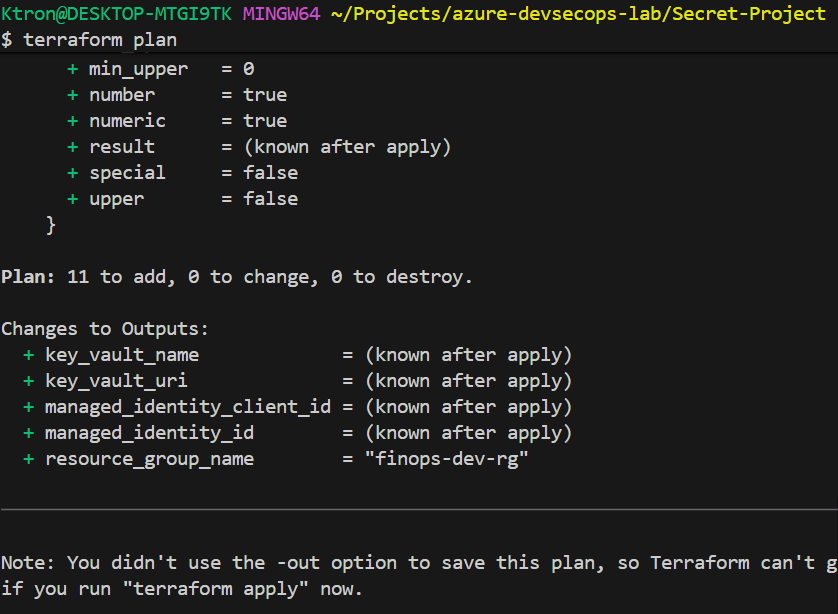Viewport: 838px width, 614px height.
Task: Click the "result" attribute name
Action: (x=122, y=147)
